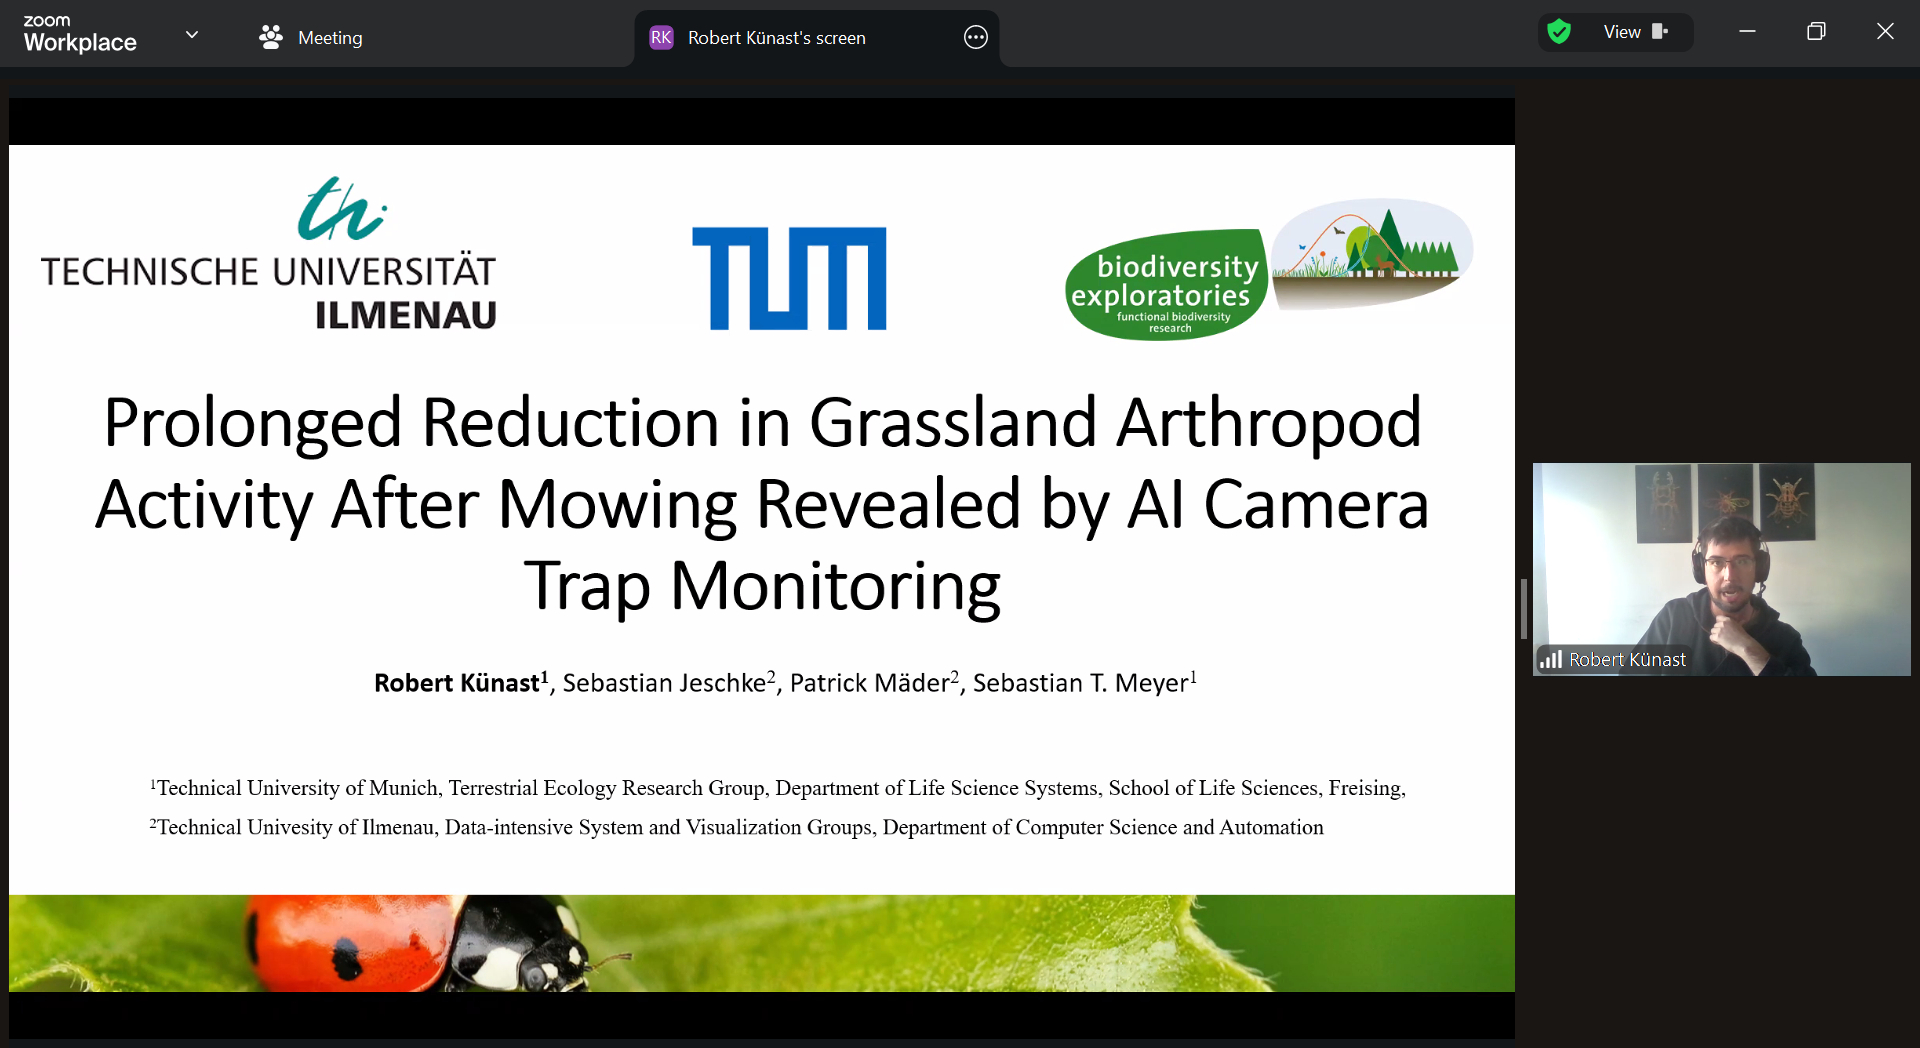Select the Robert Künast's screen tab
The height and width of the screenshot is (1048, 1920).
[x=776, y=38]
